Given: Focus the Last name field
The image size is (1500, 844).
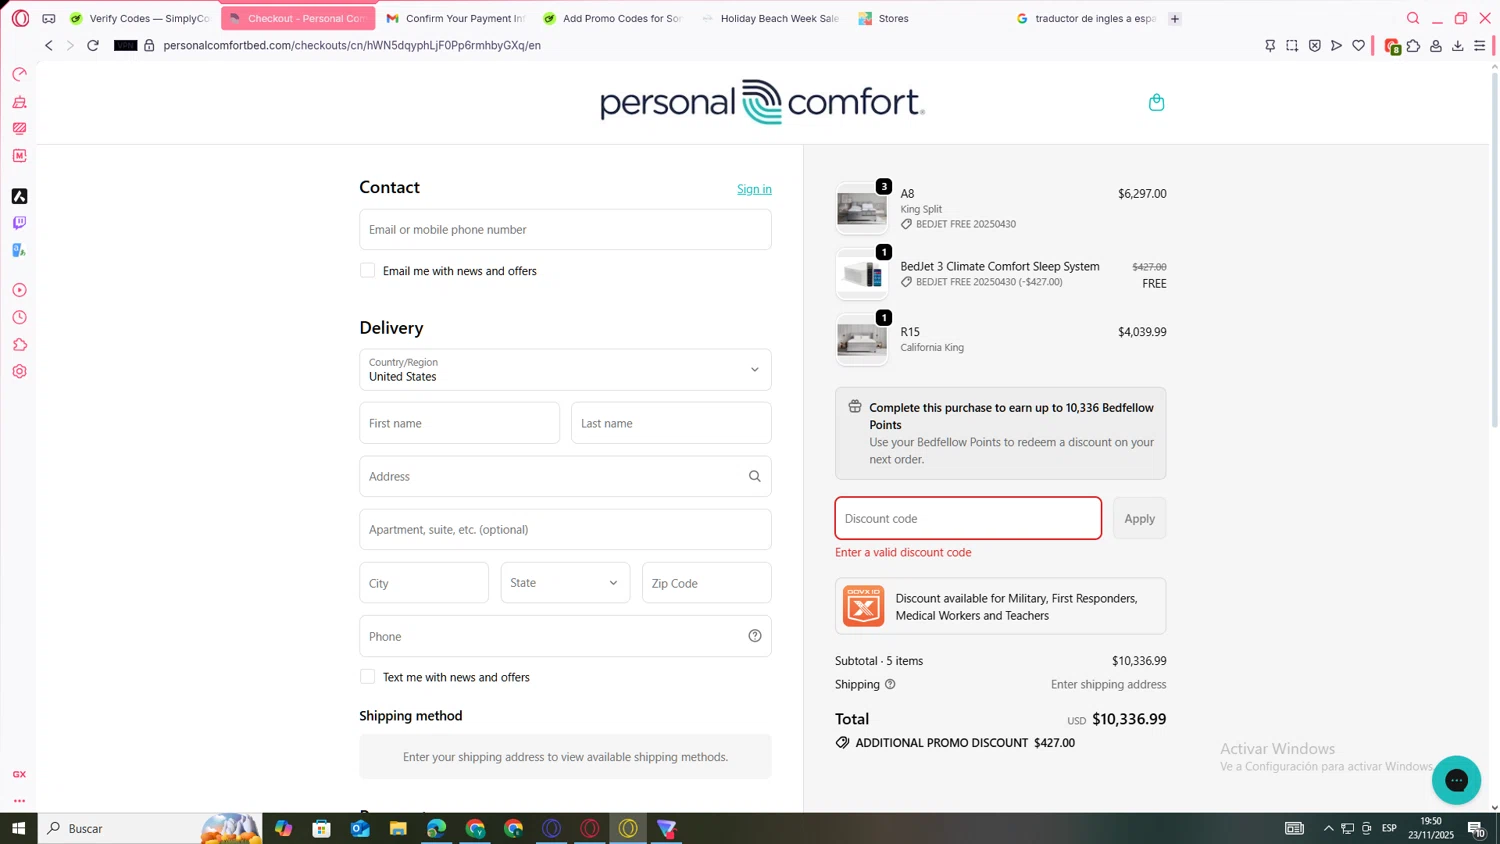Looking at the screenshot, I should (671, 423).
